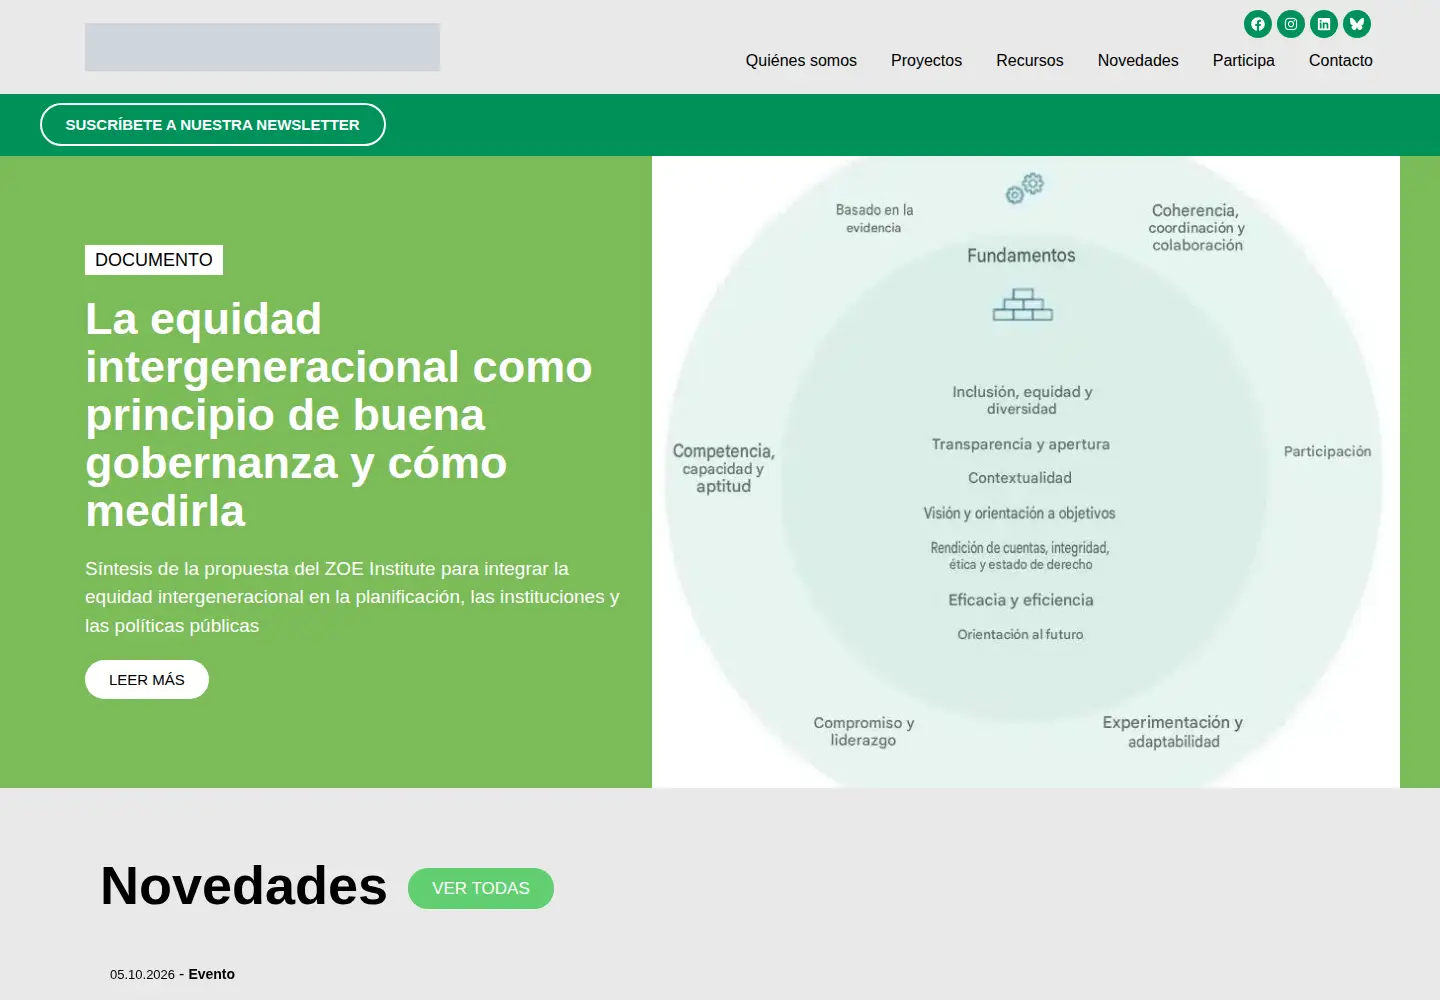Navigate to the Contacto page
This screenshot has height=1000, width=1440.
pos(1341,60)
